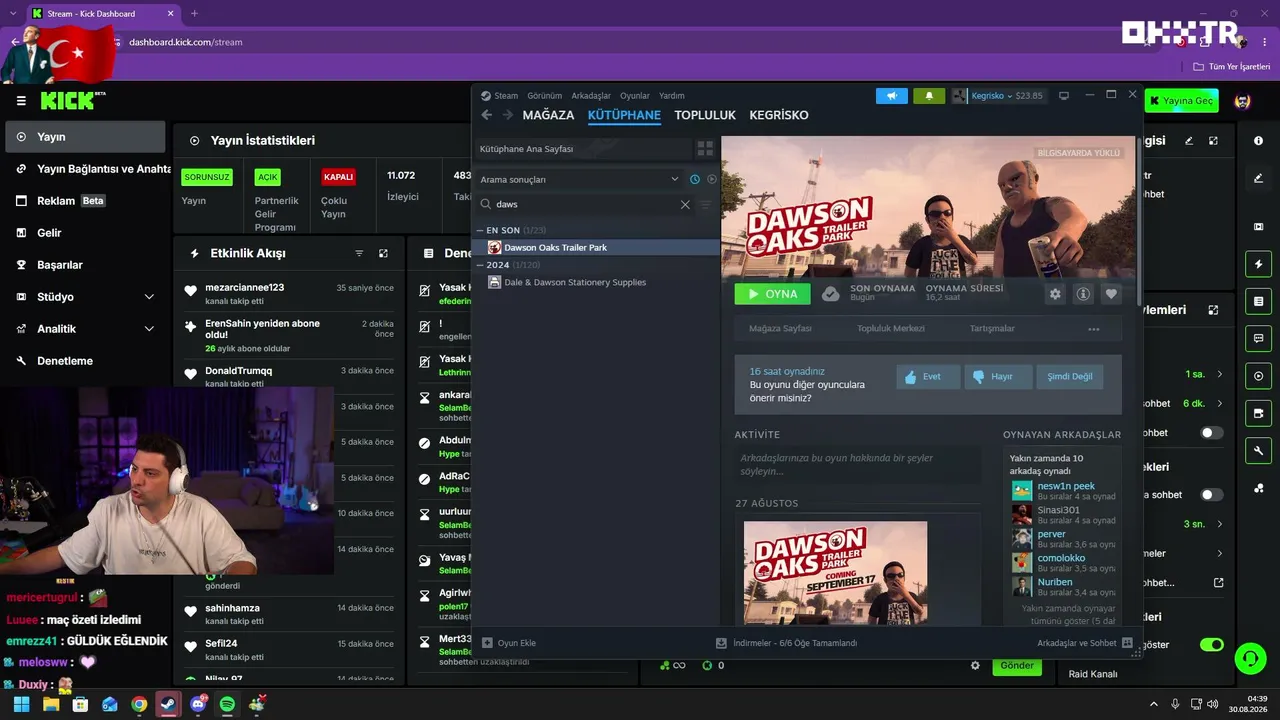Open the Kick support headset button
1280x720 pixels.
coord(1250,658)
